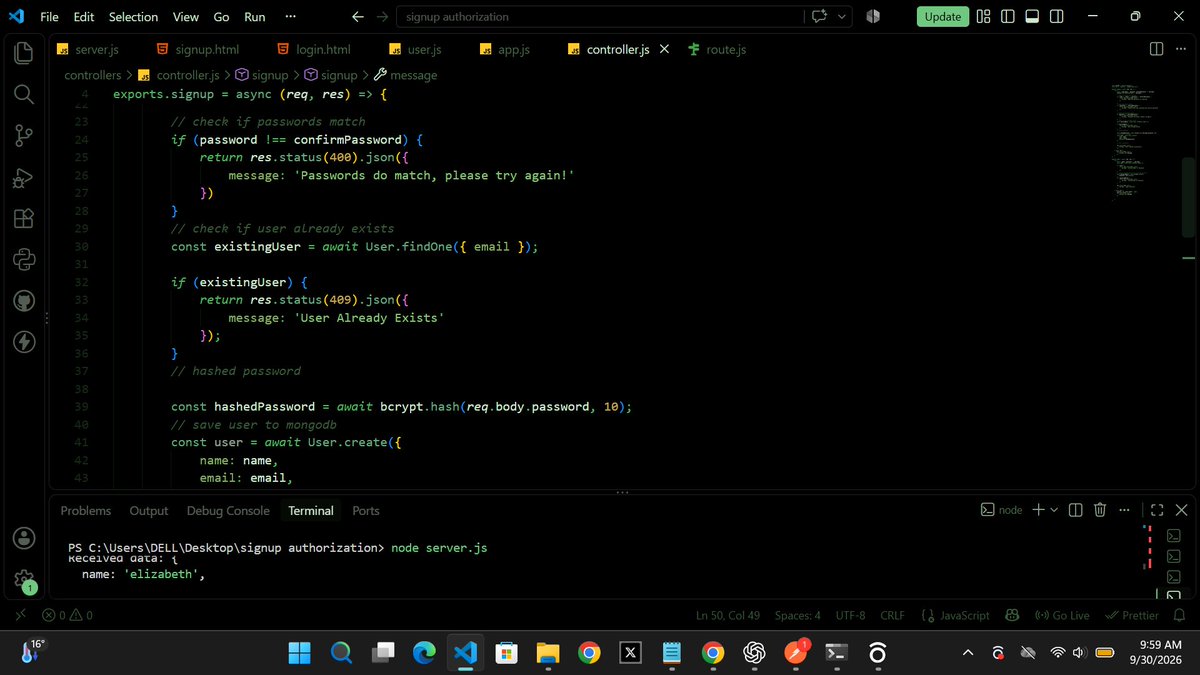This screenshot has height=675, width=1200.
Task: Select the node terminal instance label
Action: pos(1001,510)
